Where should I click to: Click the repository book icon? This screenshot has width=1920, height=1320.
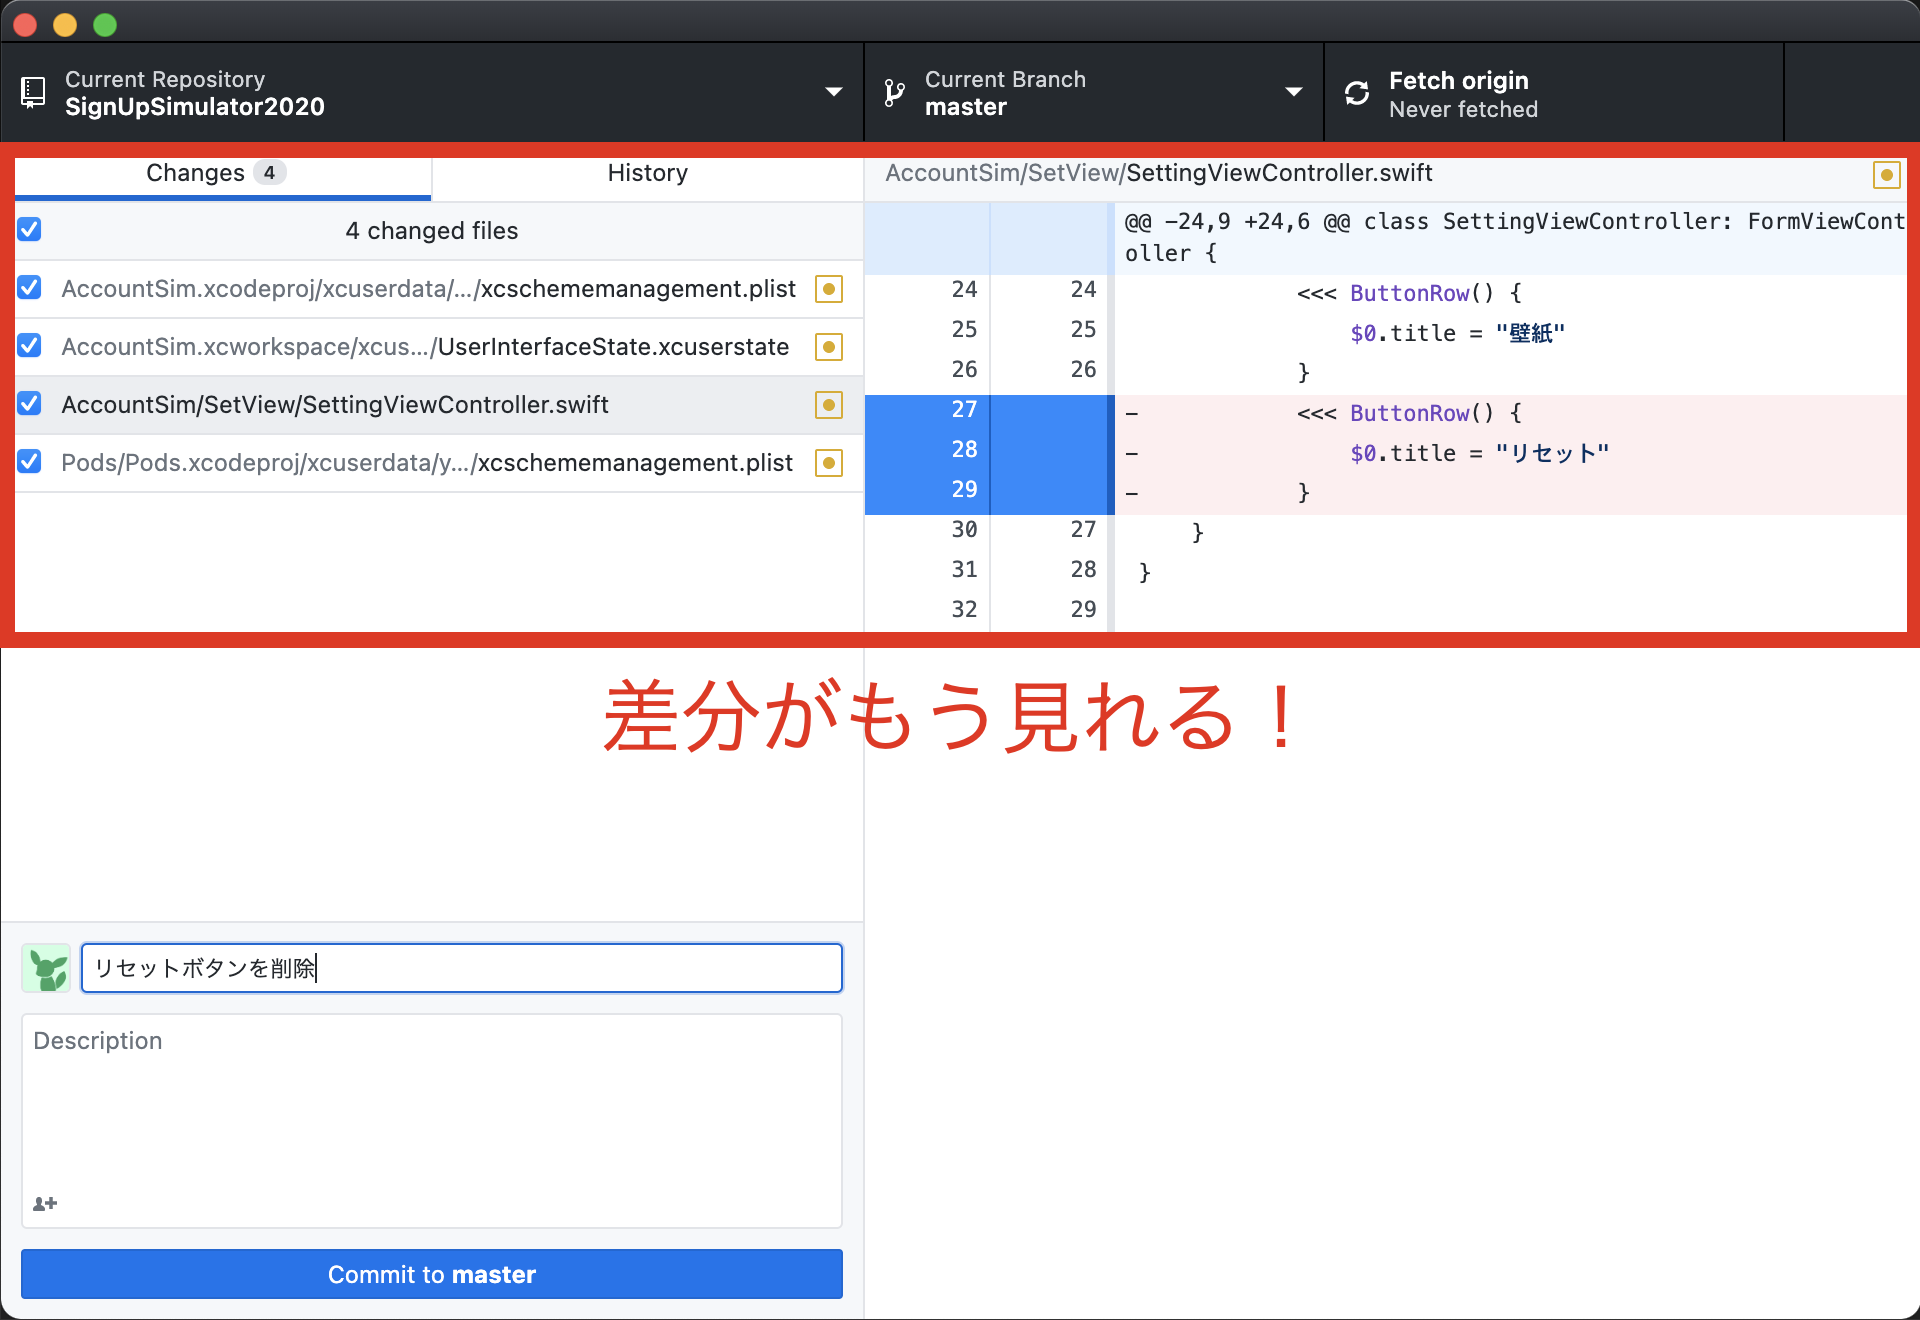coord(33,92)
